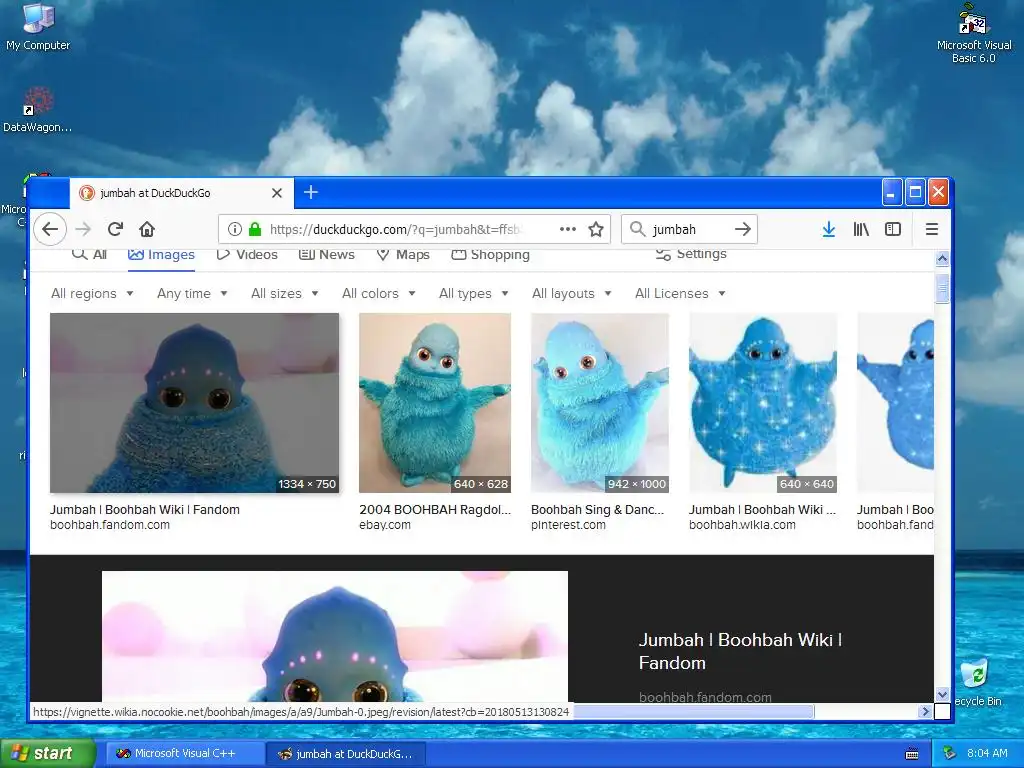
Task: Open the ebay.com source link
Action: 385,524
